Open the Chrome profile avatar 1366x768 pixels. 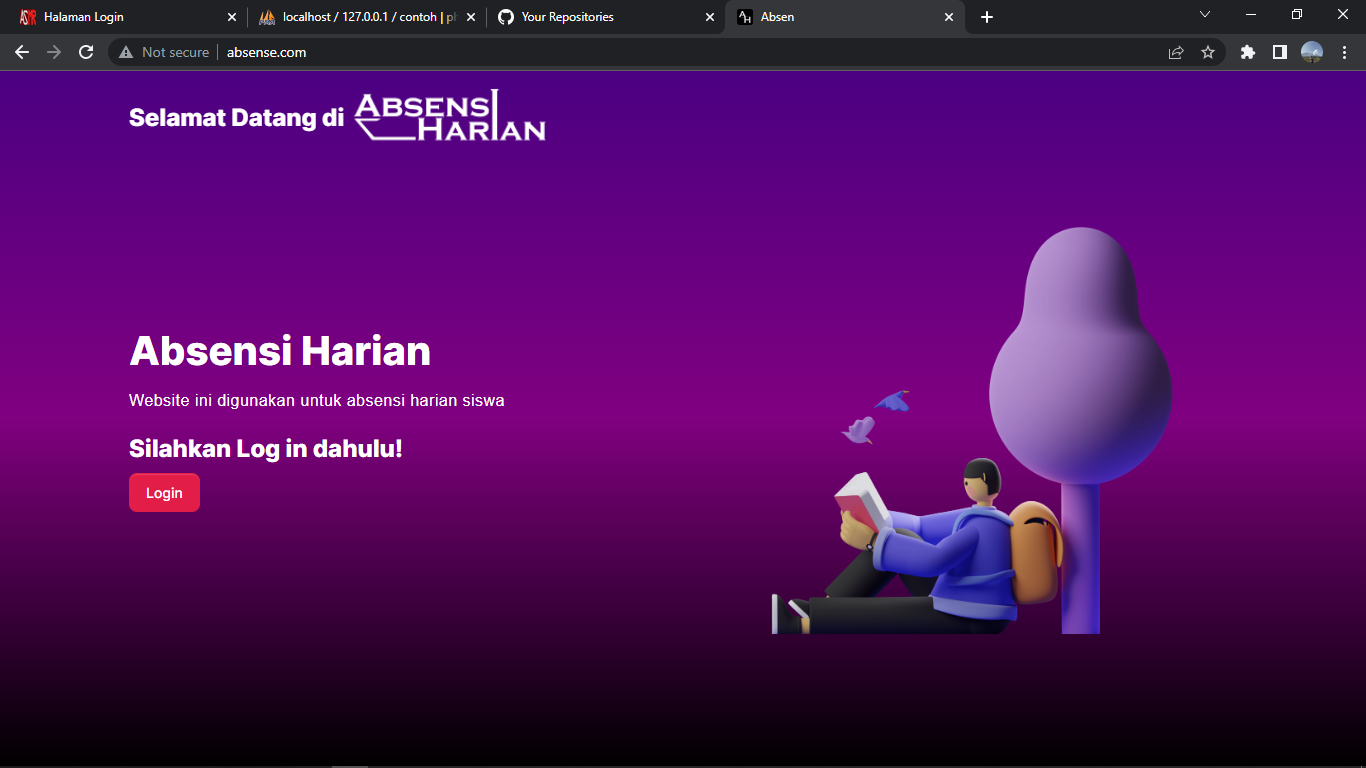(1312, 52)
